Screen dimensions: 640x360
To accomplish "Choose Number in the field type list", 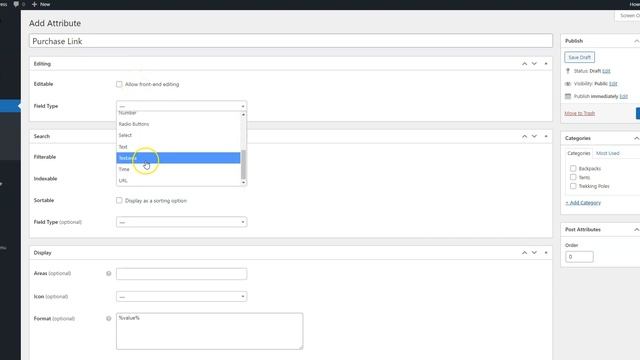I will point(178,113).
